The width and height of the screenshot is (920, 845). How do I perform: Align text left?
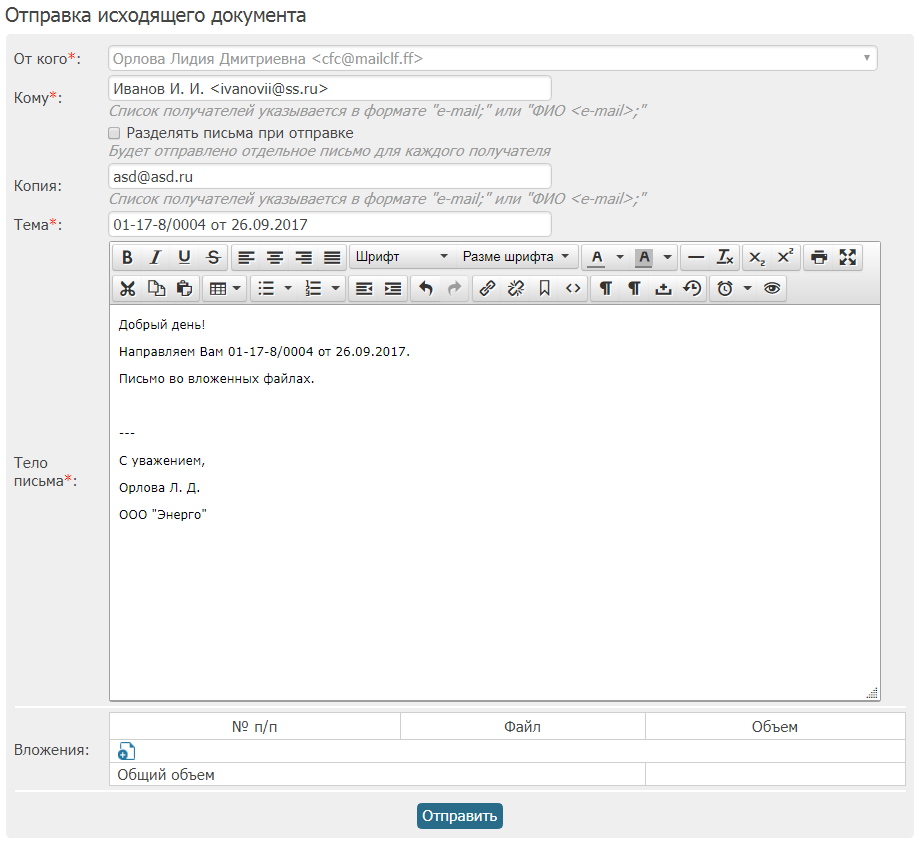tap(246, 257)
